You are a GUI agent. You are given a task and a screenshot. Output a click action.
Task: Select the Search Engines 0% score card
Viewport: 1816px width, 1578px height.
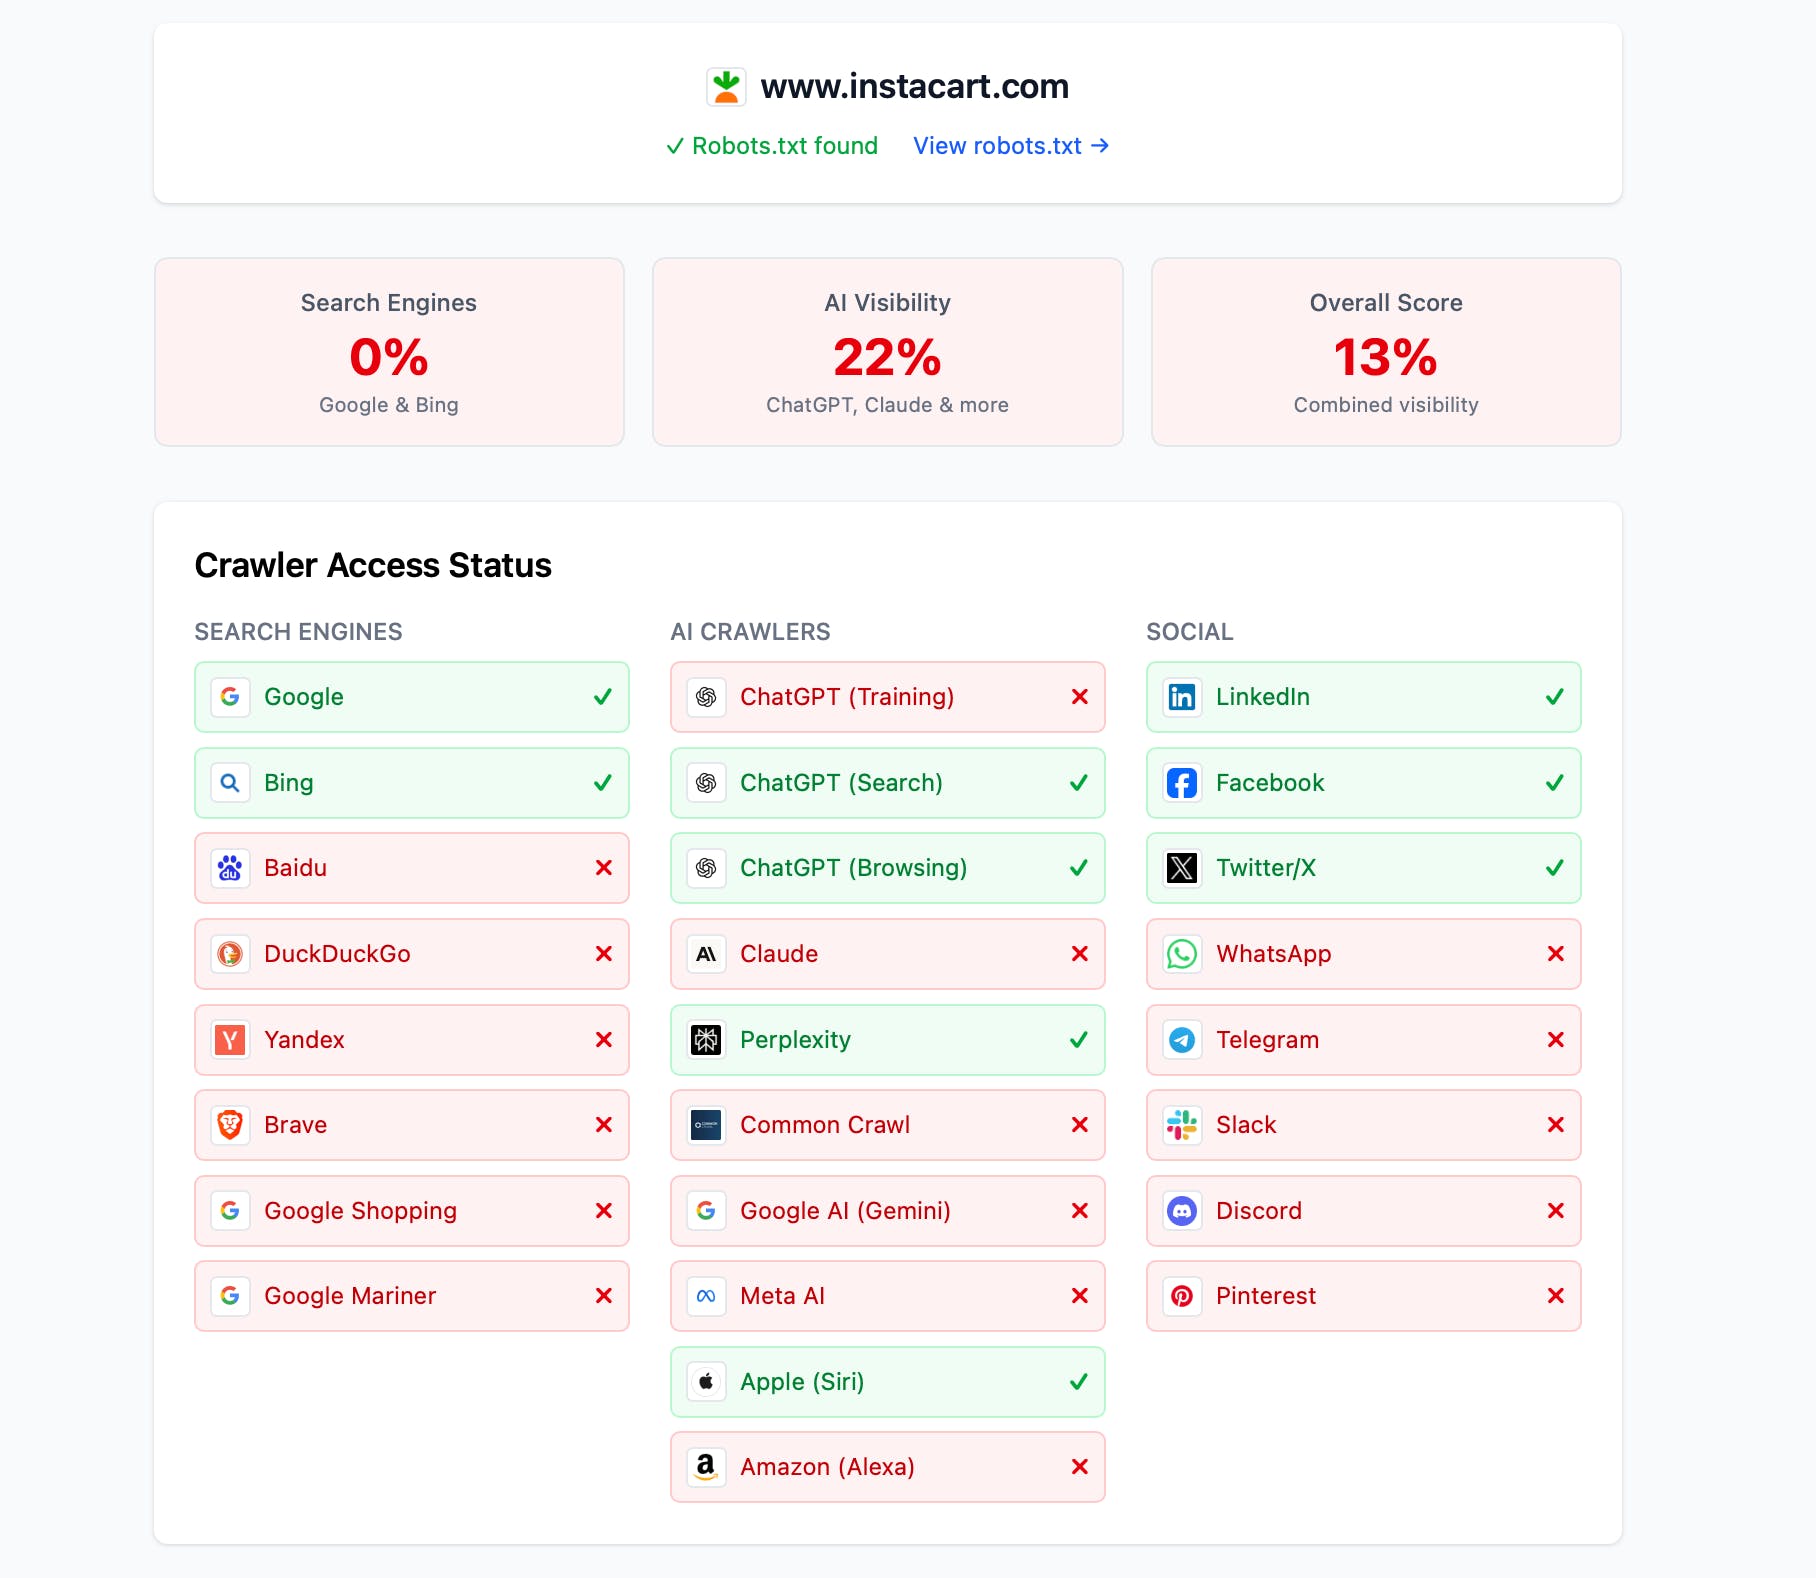click(389, 352)
